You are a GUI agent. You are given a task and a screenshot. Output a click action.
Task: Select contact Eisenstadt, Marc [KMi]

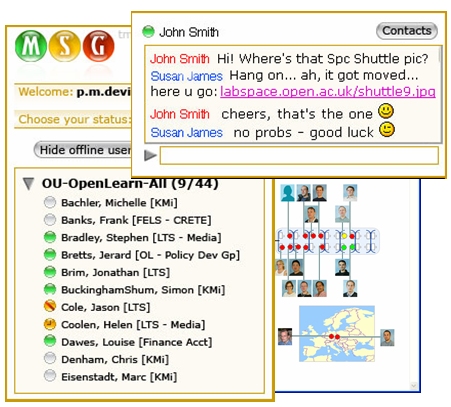click(x=119, y=377)
